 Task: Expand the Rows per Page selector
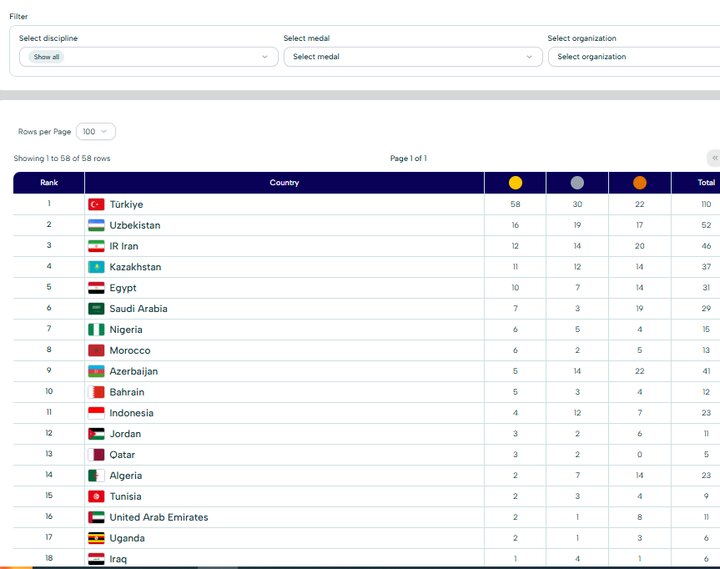(96, 132)
